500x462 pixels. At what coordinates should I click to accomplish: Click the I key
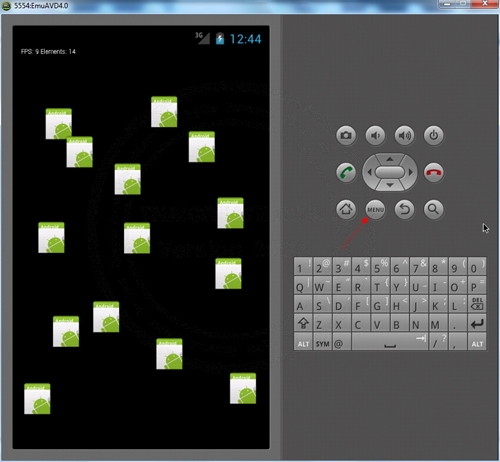click(438, 285)
